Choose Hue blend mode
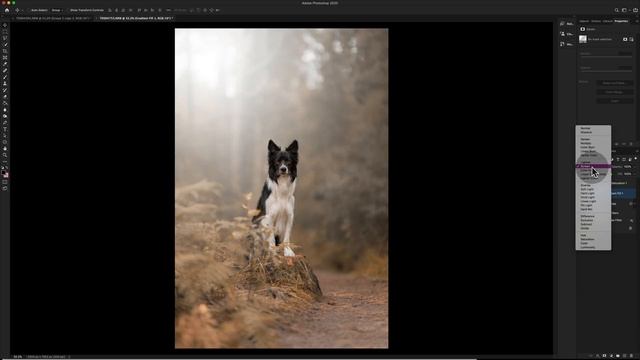Image resolution: width=640 pixels, height=360 pixels. [x=593, y=235]
